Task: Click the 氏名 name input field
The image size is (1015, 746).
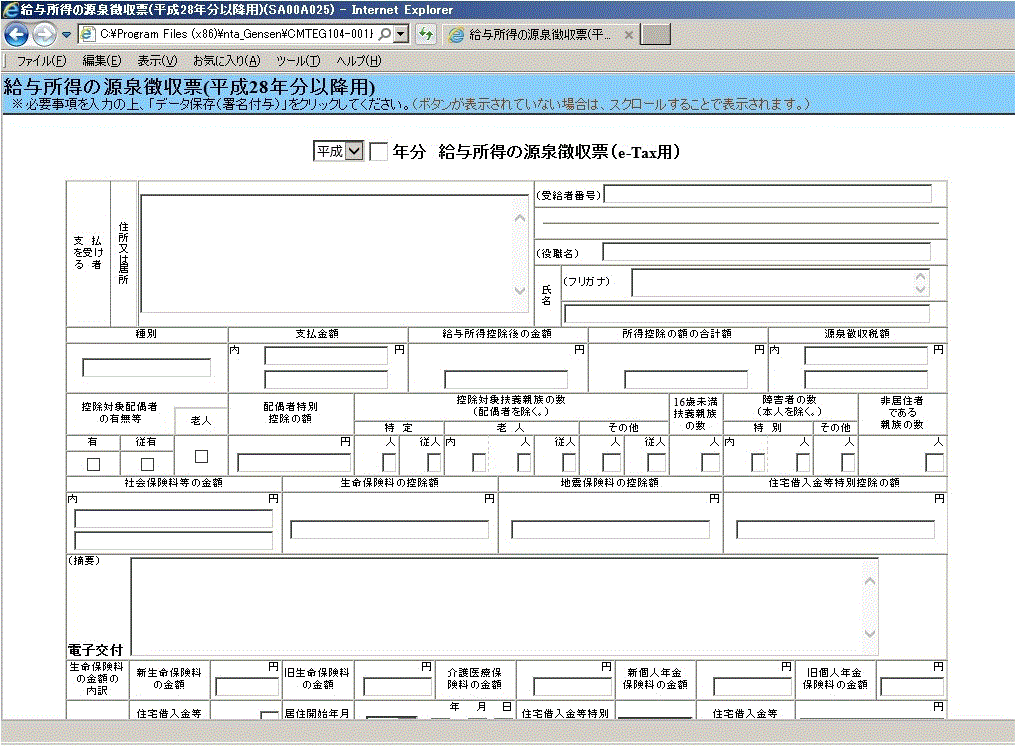Action: tap(750, 313)
